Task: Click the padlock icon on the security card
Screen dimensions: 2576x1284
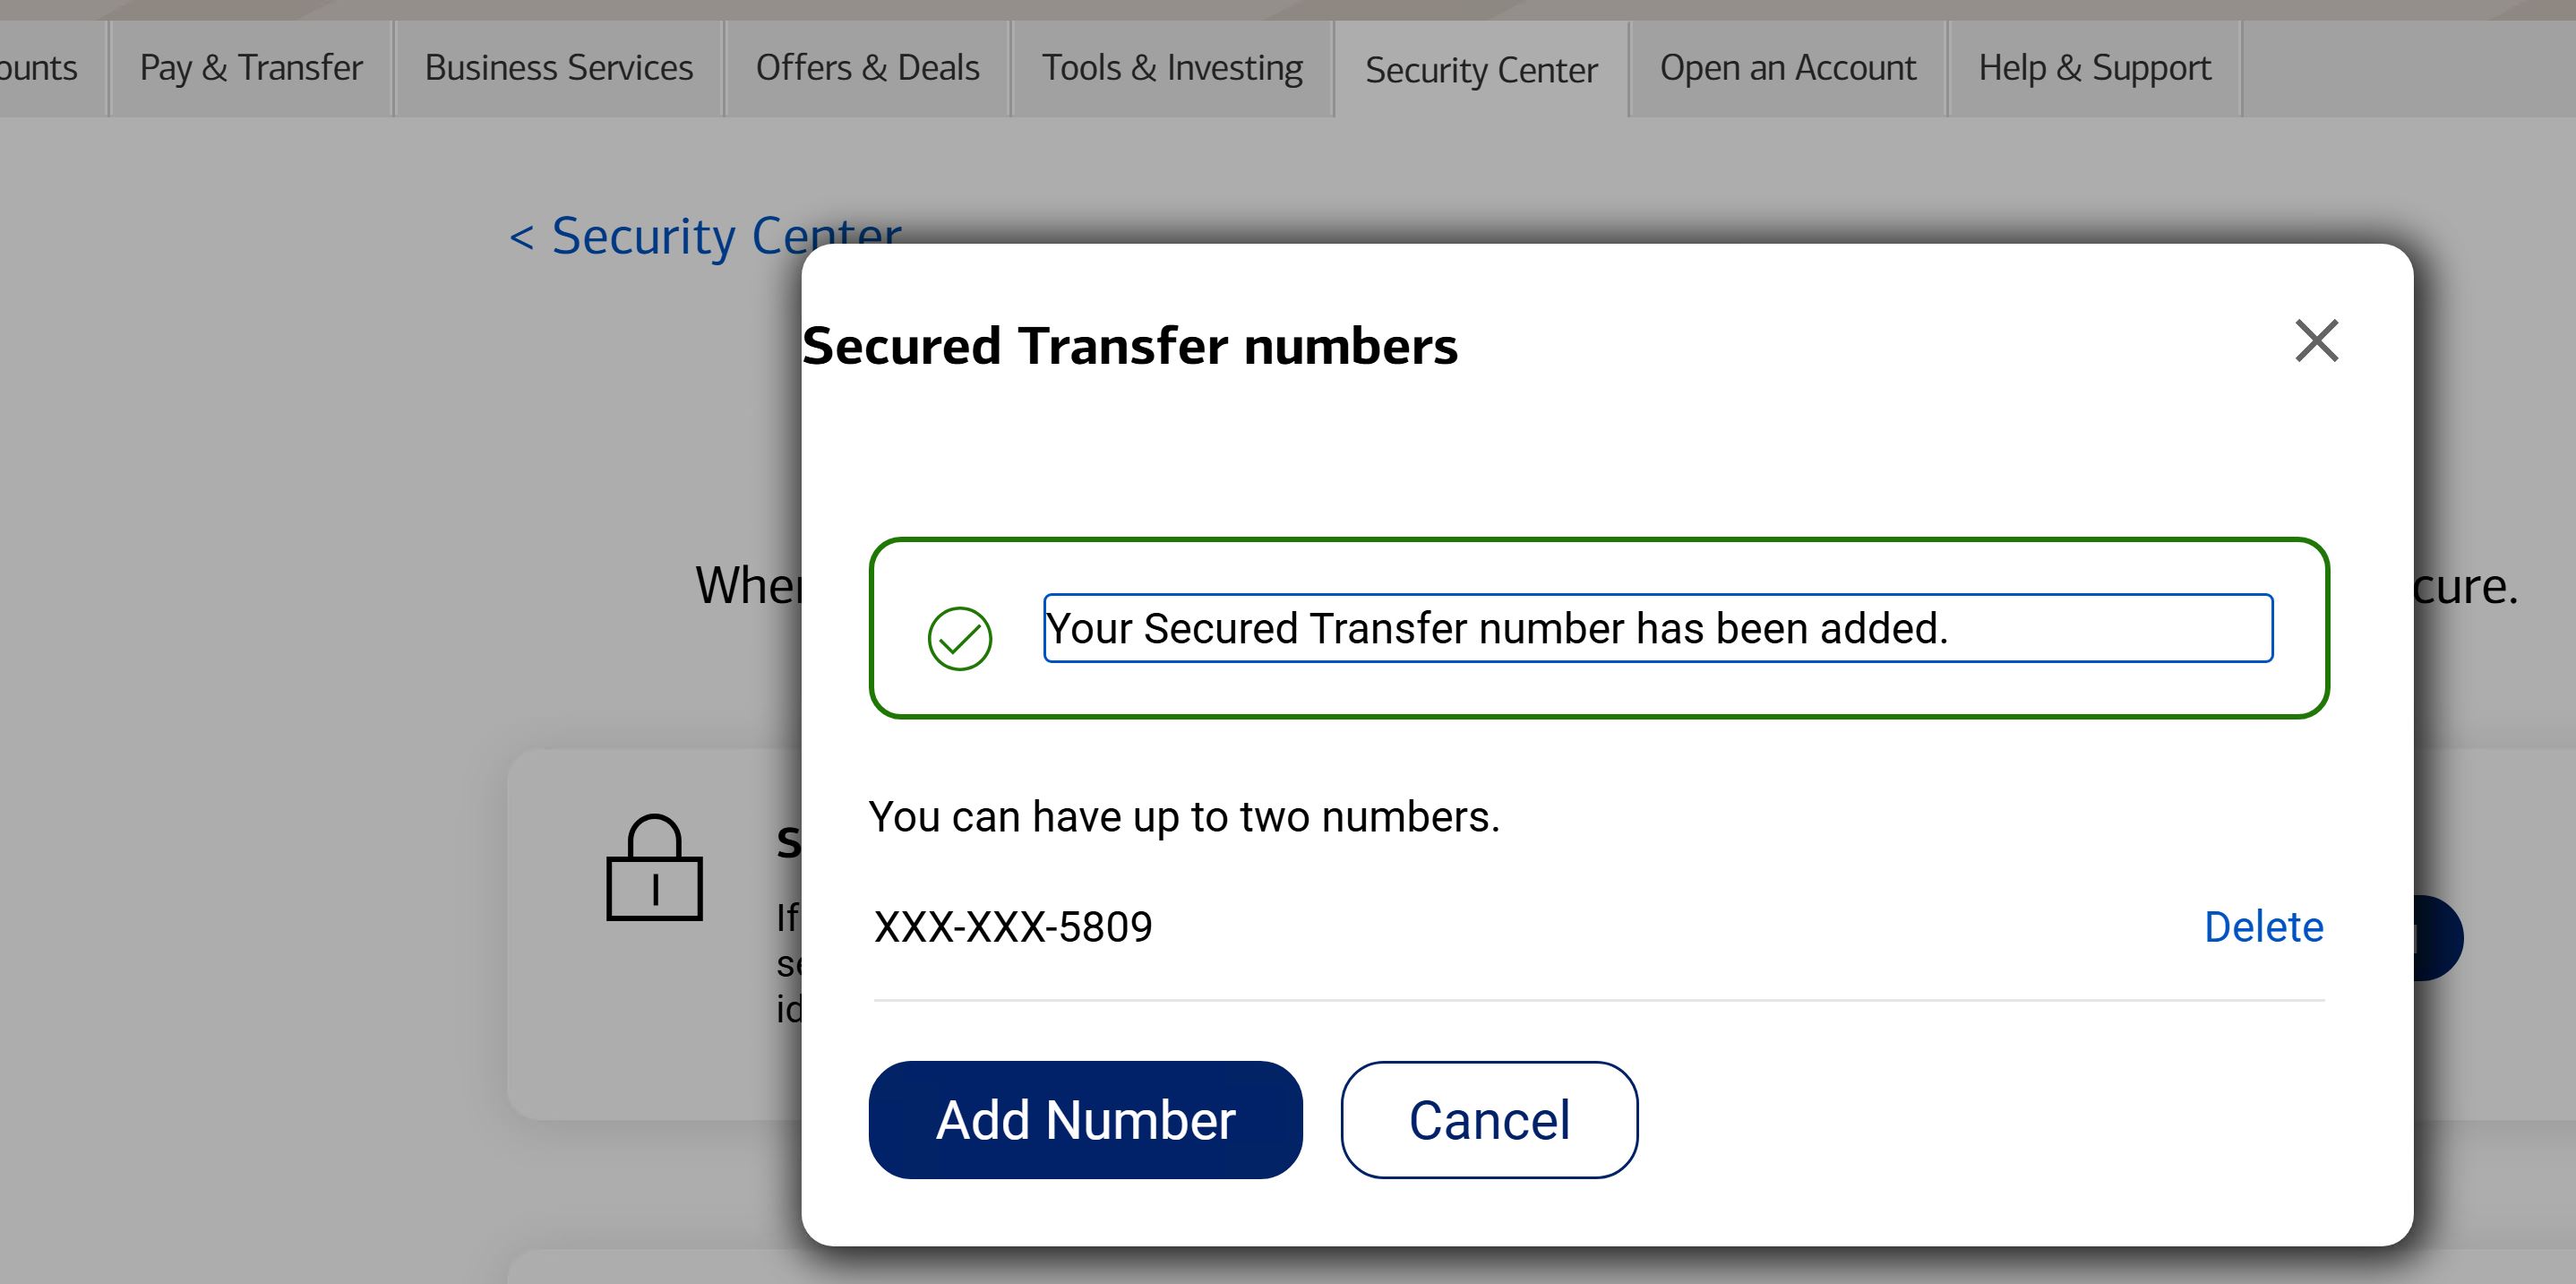Action: pos(654,868)
